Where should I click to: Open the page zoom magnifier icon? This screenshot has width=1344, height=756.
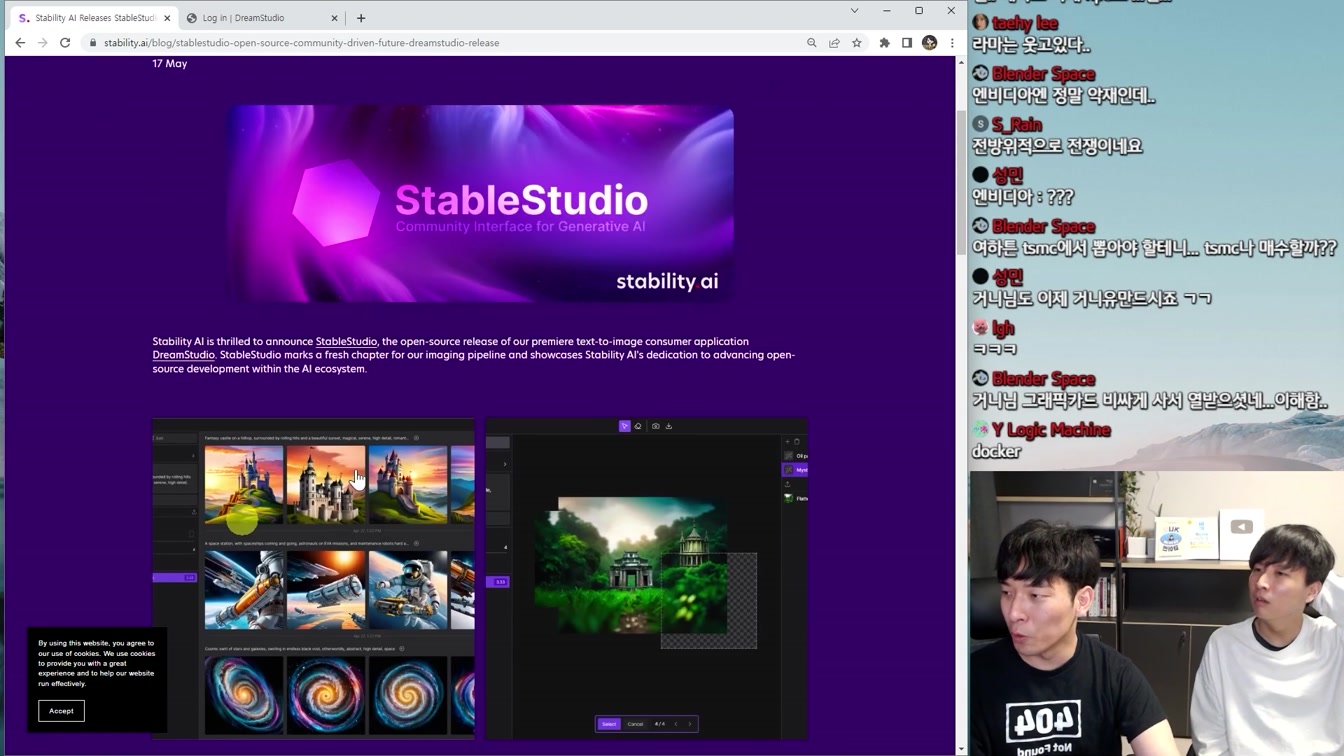(x=812, y=43)
